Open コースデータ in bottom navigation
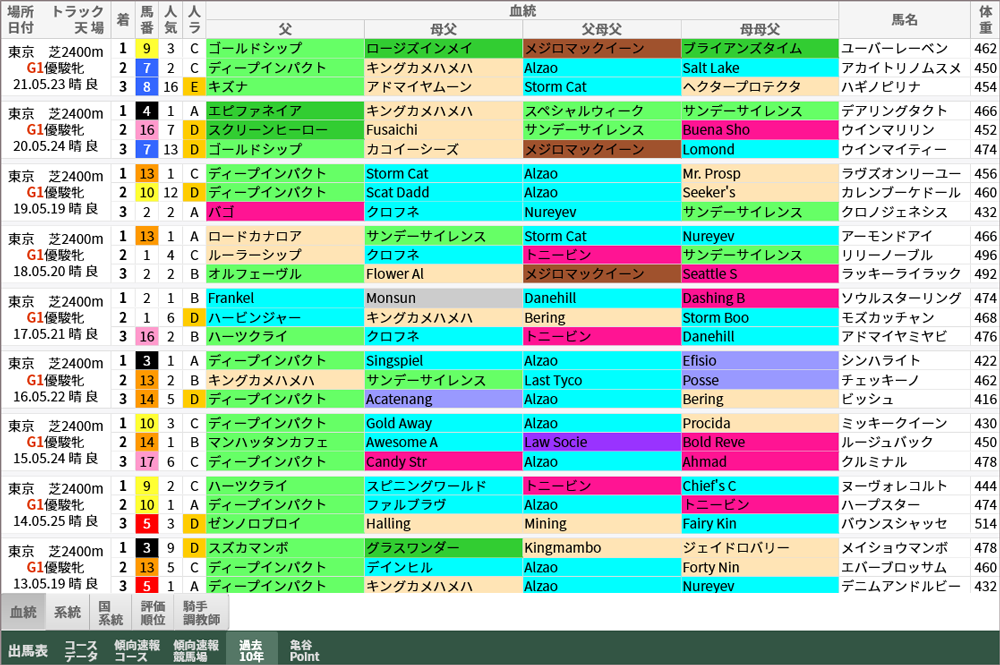This screenshot has width=1000, height=665. (81, 650)
